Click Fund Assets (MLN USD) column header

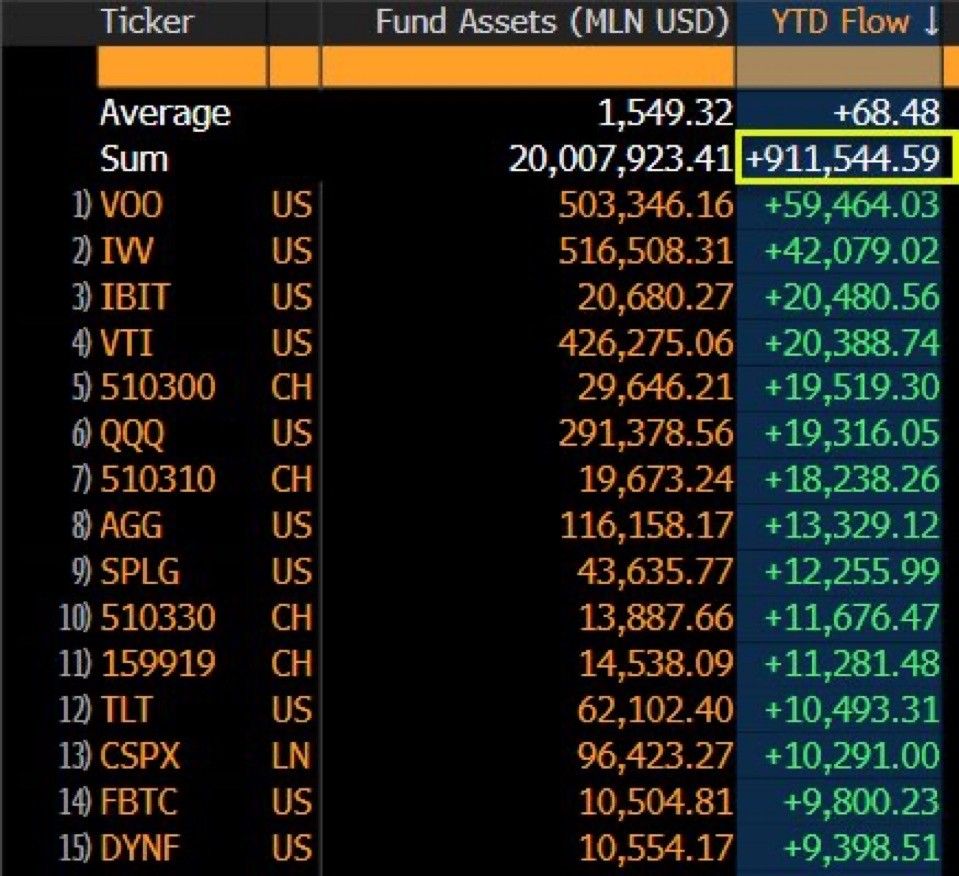552,22
